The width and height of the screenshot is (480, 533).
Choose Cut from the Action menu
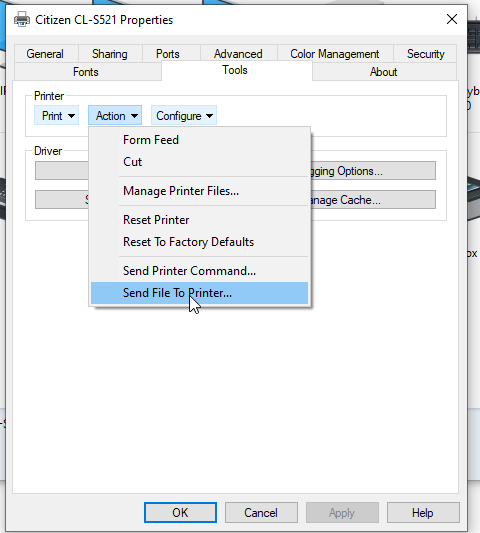point(200,162)
